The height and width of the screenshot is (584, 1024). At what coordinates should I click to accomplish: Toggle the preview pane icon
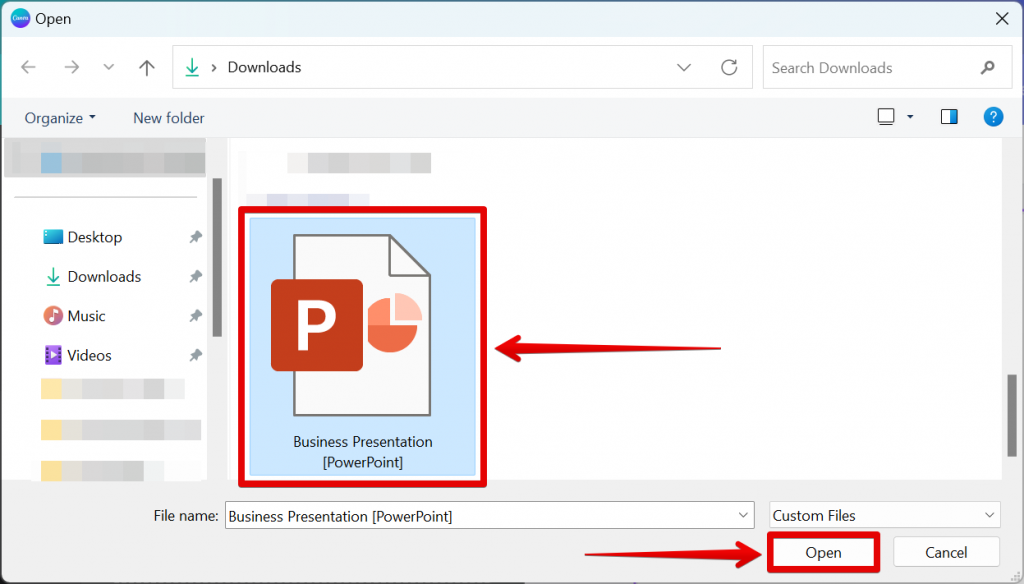coord(949,117)
